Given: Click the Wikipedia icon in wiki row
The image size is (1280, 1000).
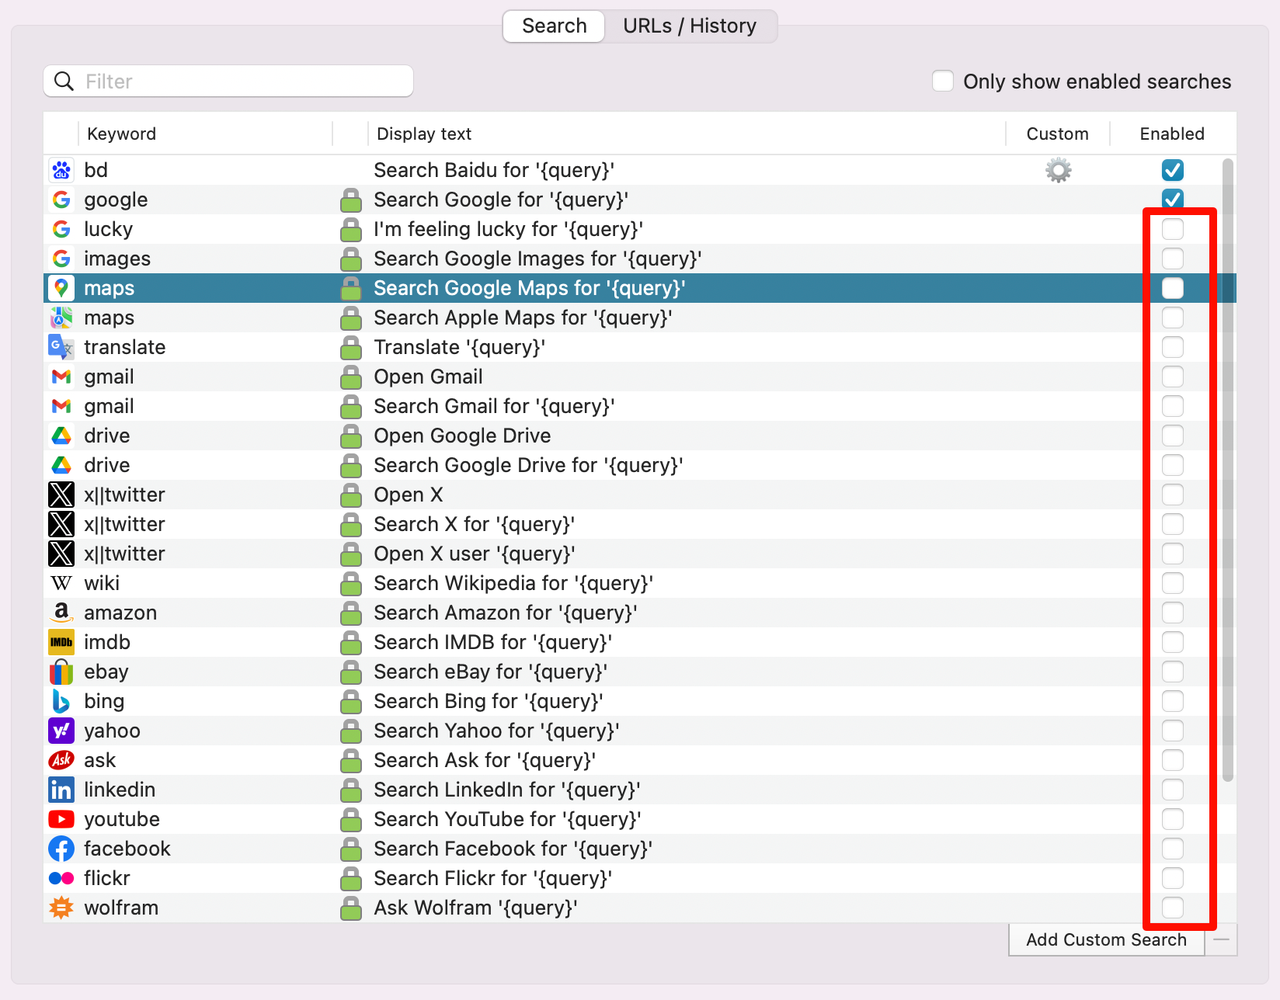Looking at the screenshot, I should pyautogui.click(x=61, y=583).
